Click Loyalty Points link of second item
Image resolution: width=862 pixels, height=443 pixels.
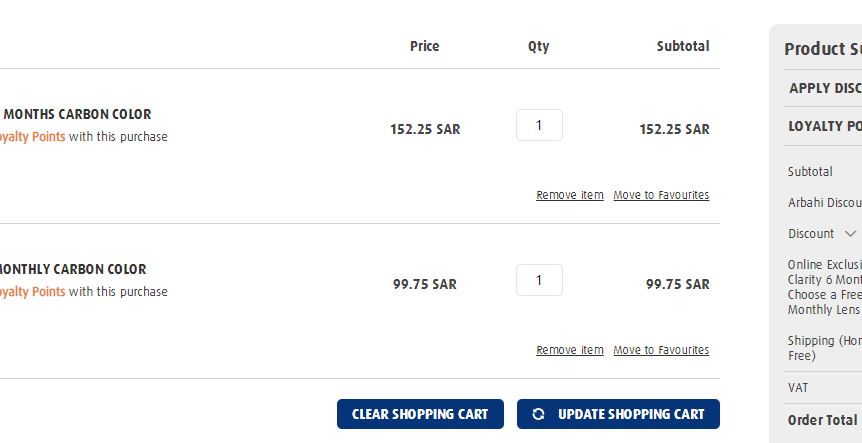tap(32, 291)
